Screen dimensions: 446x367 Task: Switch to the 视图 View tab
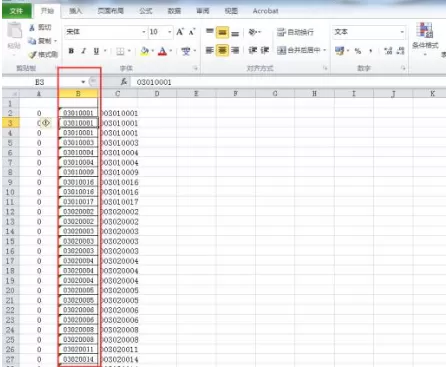tap(231, 11)
